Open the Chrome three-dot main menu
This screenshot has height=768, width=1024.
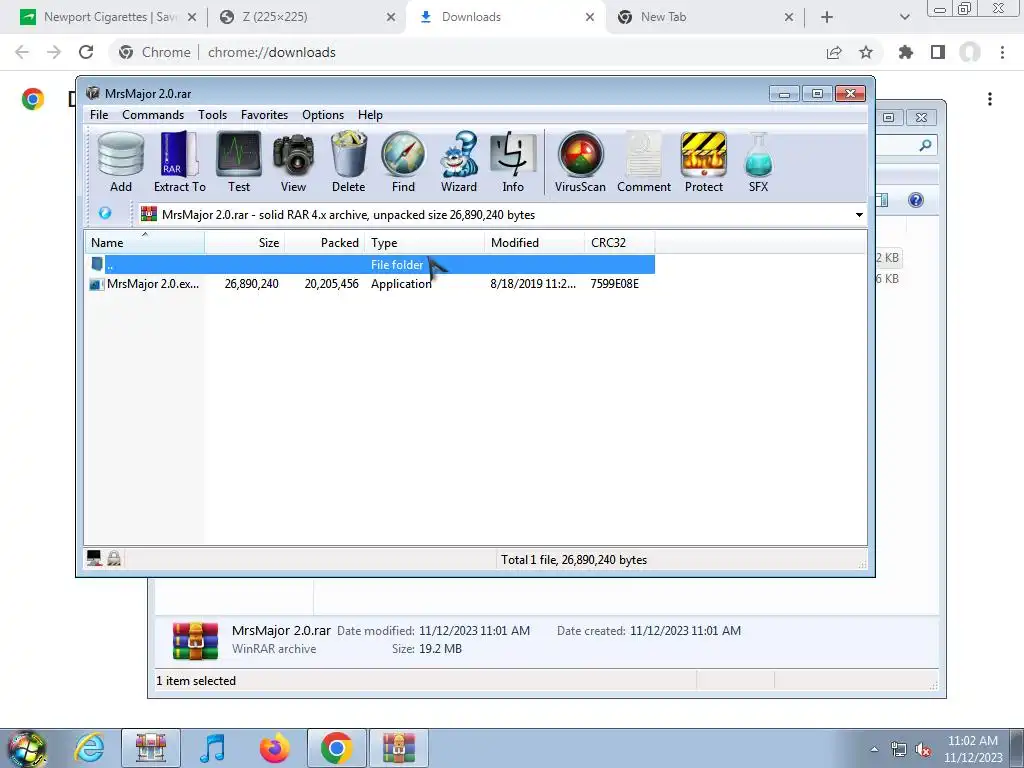coord(1002,52)
